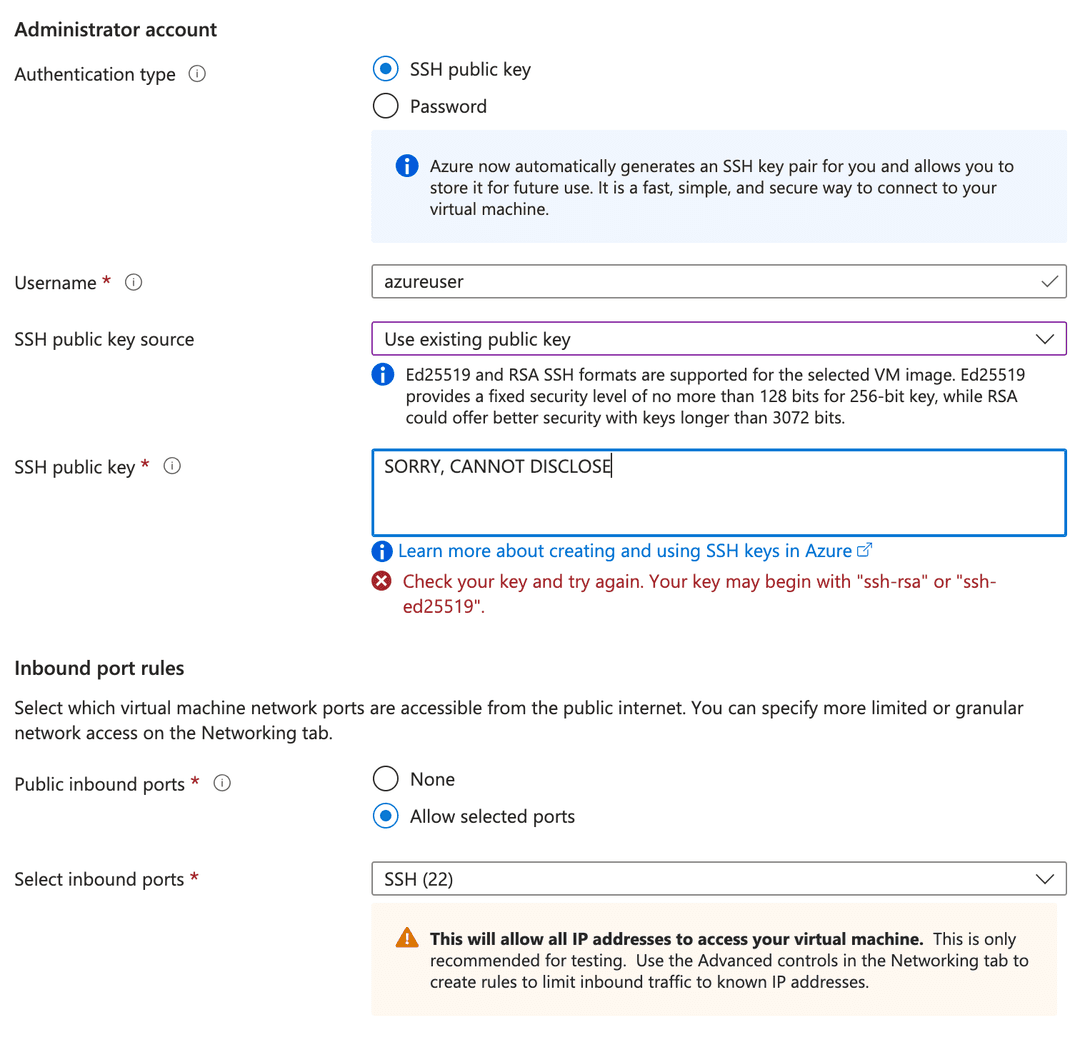Click info icon beside SSH public key label
Image resolution: width=1080 pixels, height=1037 pixels.
pos(172,466)
